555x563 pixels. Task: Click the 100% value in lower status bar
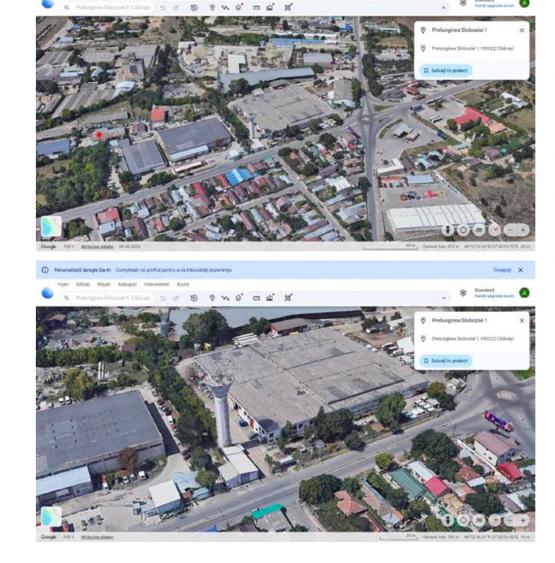[x=68, y=537]
